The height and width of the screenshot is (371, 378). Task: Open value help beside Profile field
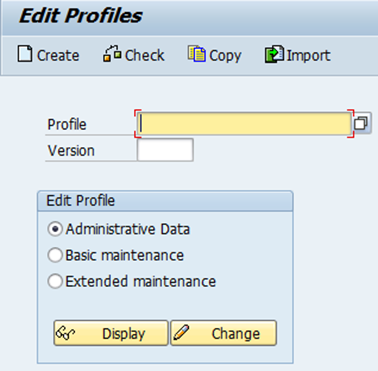pos(361,123)
